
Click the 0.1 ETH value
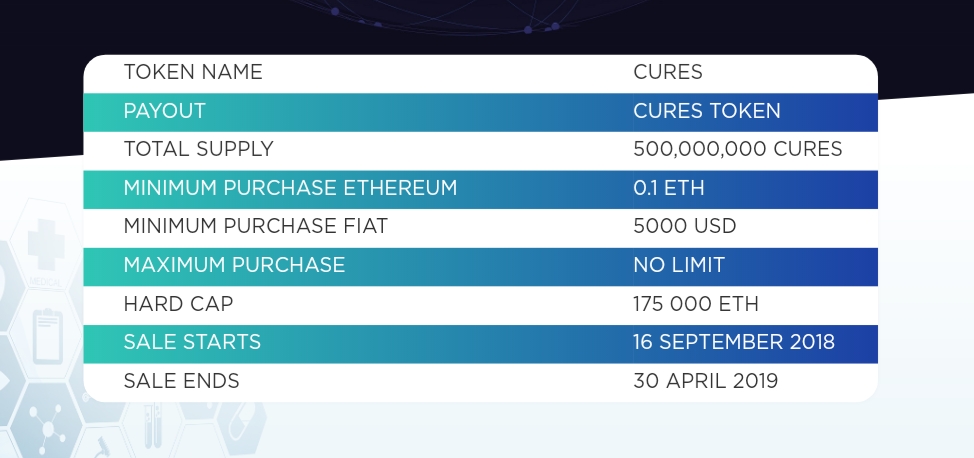click(668, 188)
